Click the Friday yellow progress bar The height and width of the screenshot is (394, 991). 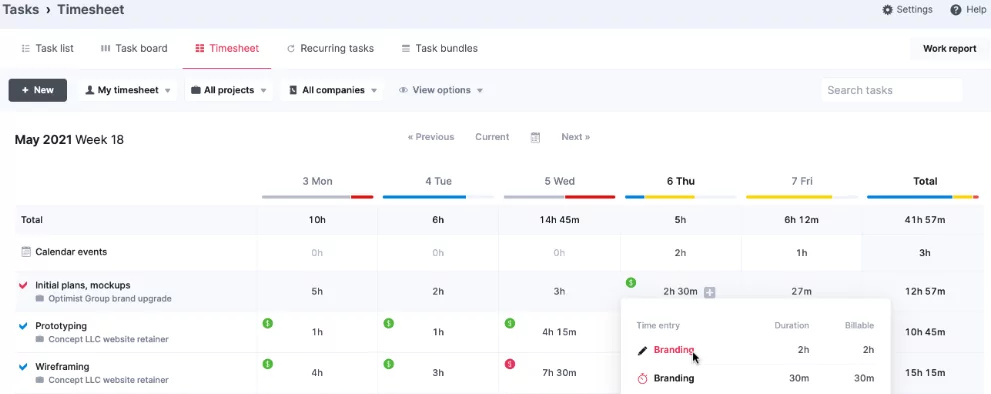(802, 197)
